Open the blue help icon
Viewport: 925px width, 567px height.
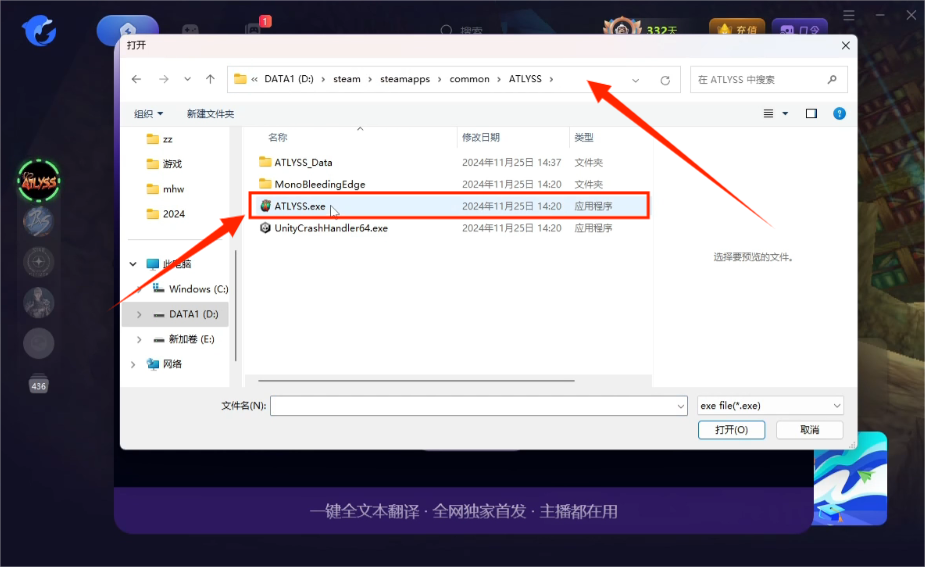[x=839, y=113]
